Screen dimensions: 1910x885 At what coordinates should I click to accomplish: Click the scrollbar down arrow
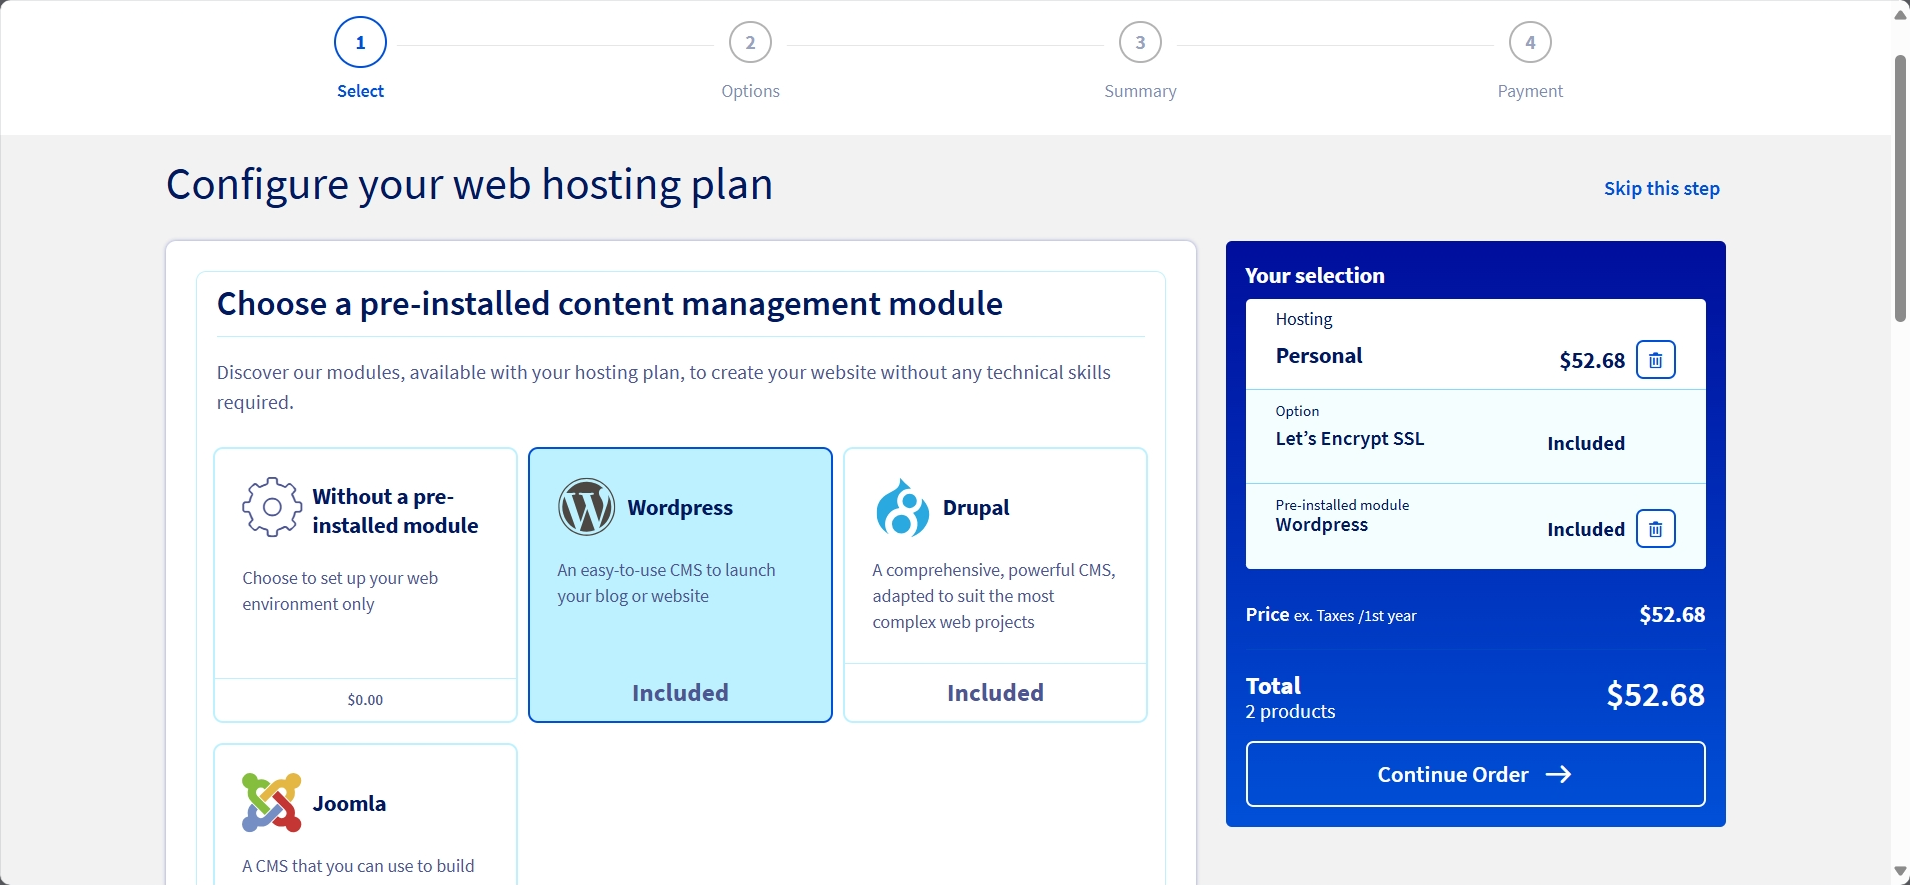[x=1900, y=872]
